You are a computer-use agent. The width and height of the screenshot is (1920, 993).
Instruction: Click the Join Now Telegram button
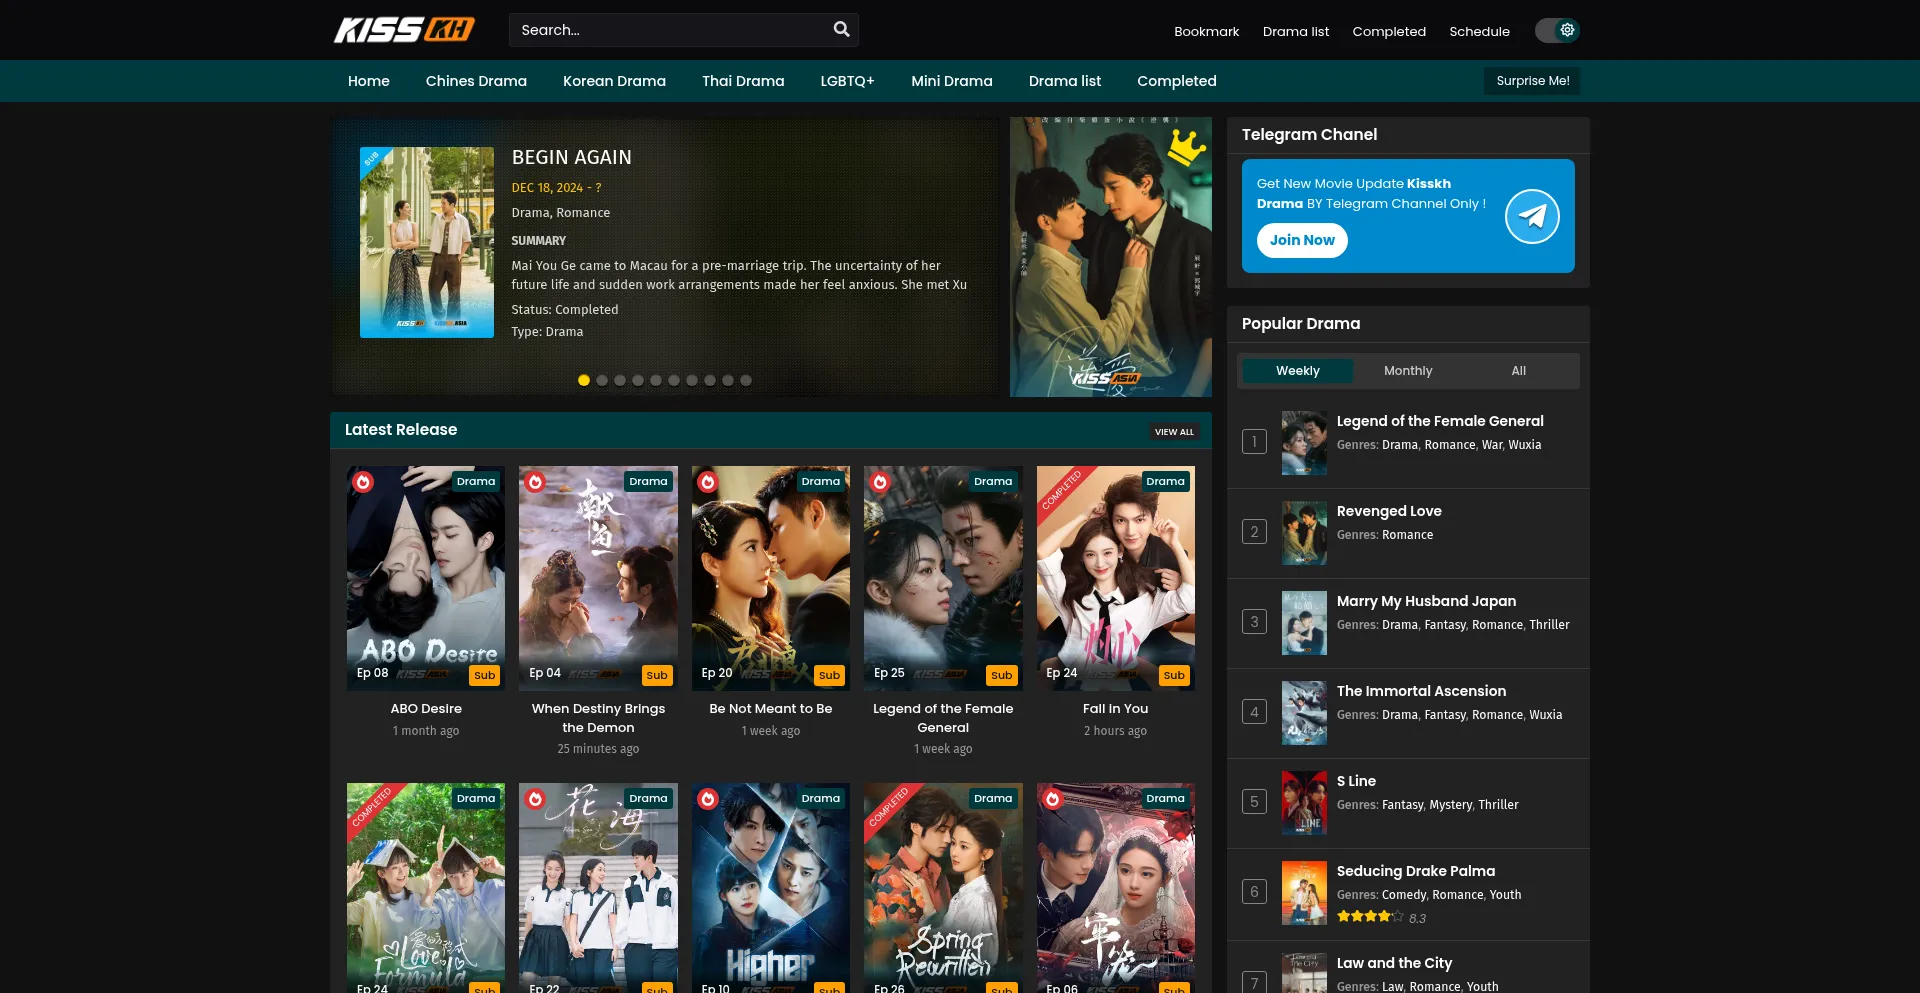(x=1302, y=240)
